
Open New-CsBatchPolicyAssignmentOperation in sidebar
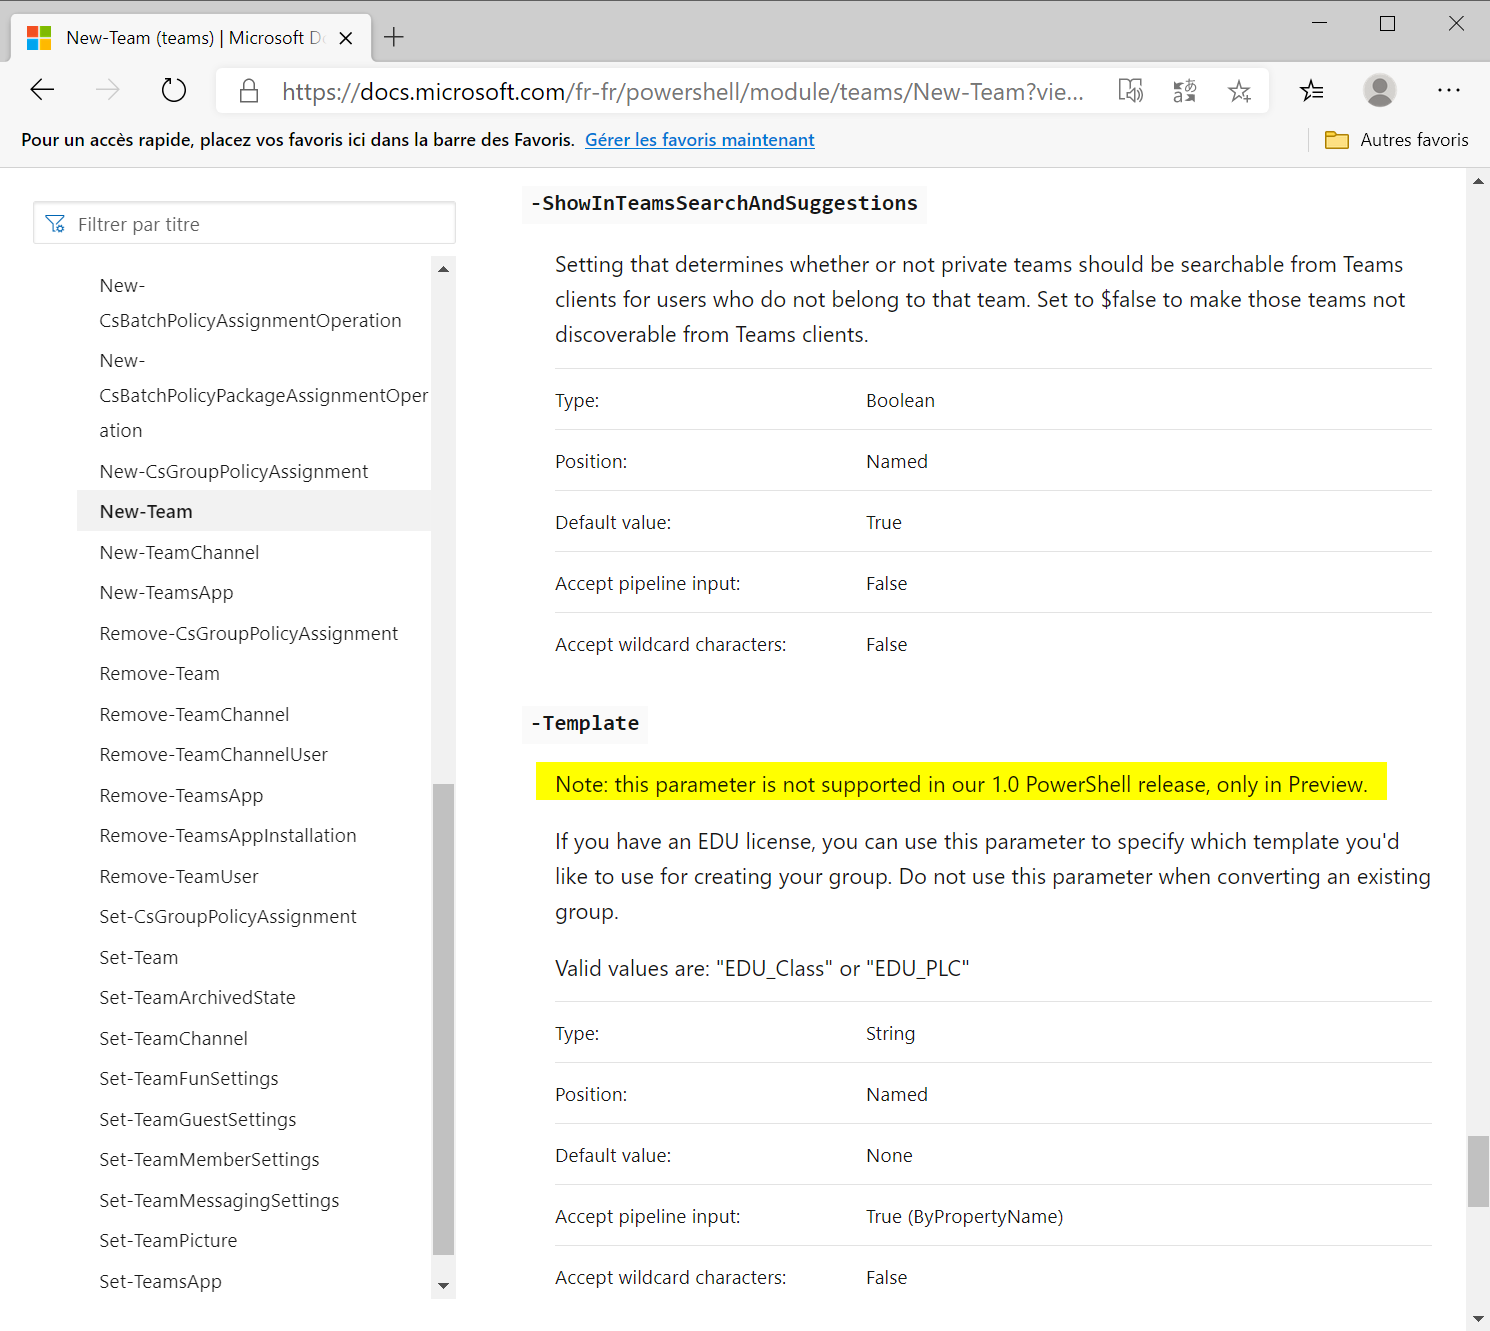(250, 303)
